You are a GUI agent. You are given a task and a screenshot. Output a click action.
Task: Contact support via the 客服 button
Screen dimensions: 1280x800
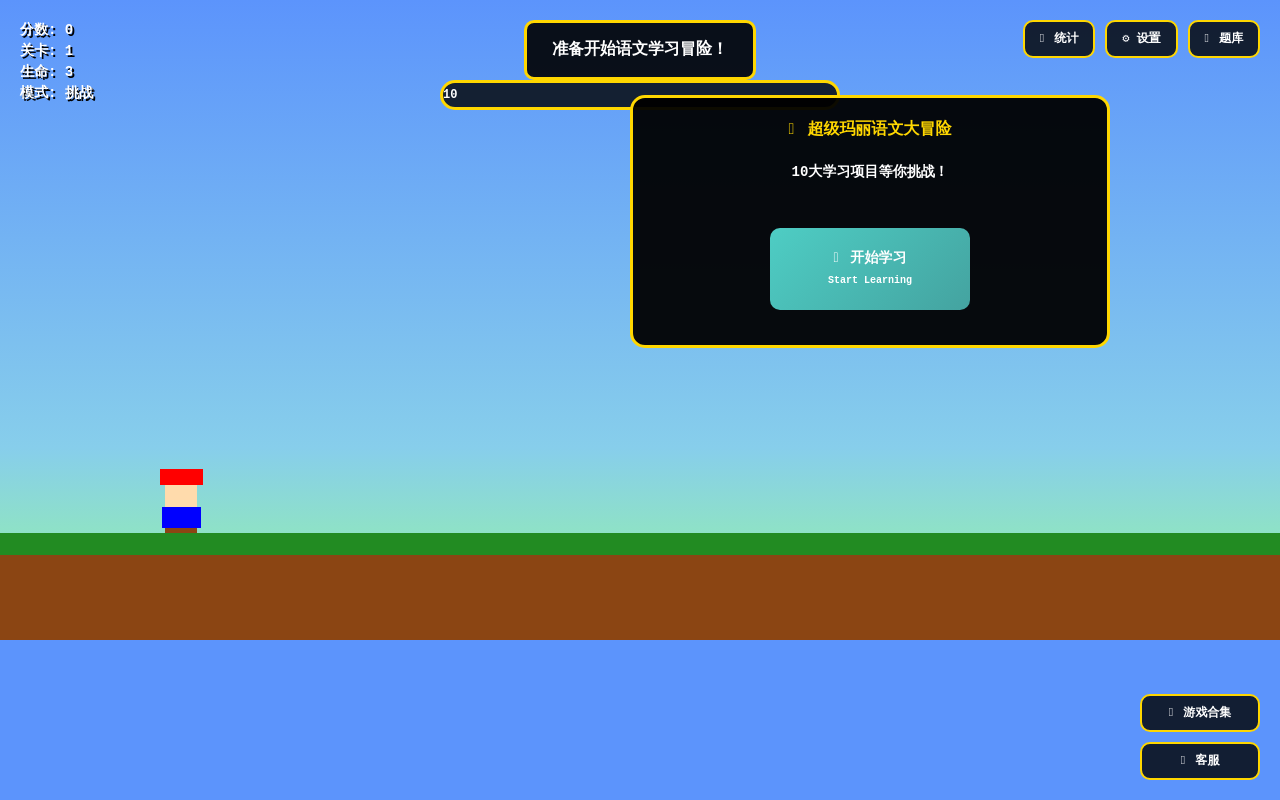[1199, 761]
